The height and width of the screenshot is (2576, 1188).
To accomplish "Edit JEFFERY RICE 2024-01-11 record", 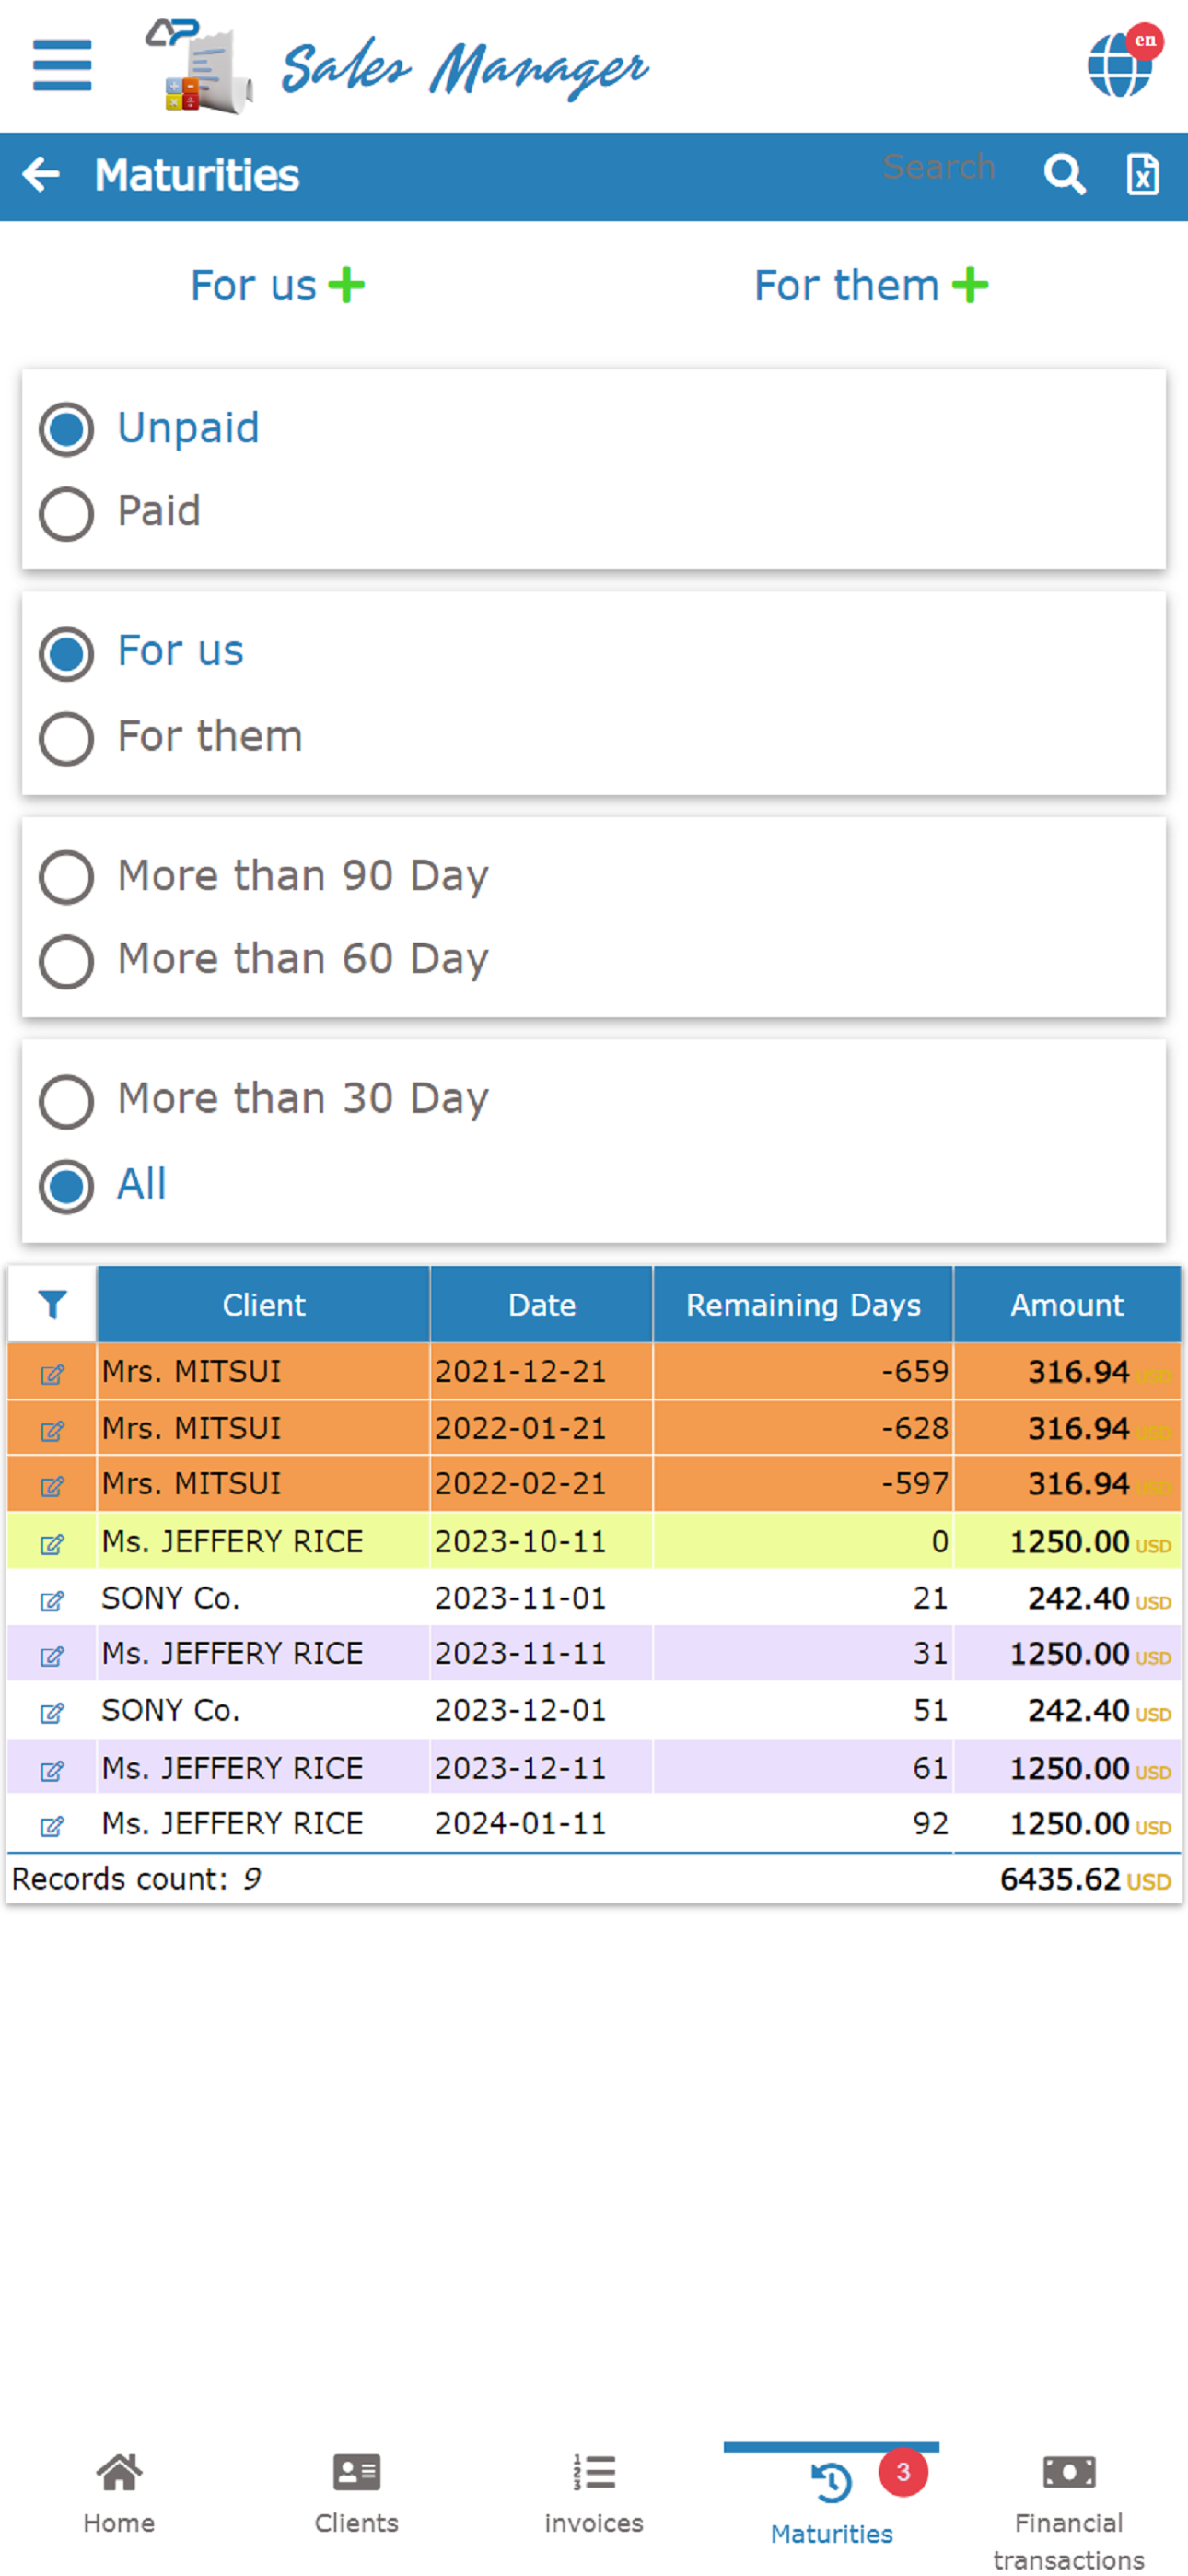I will (x=52, y=1826).
